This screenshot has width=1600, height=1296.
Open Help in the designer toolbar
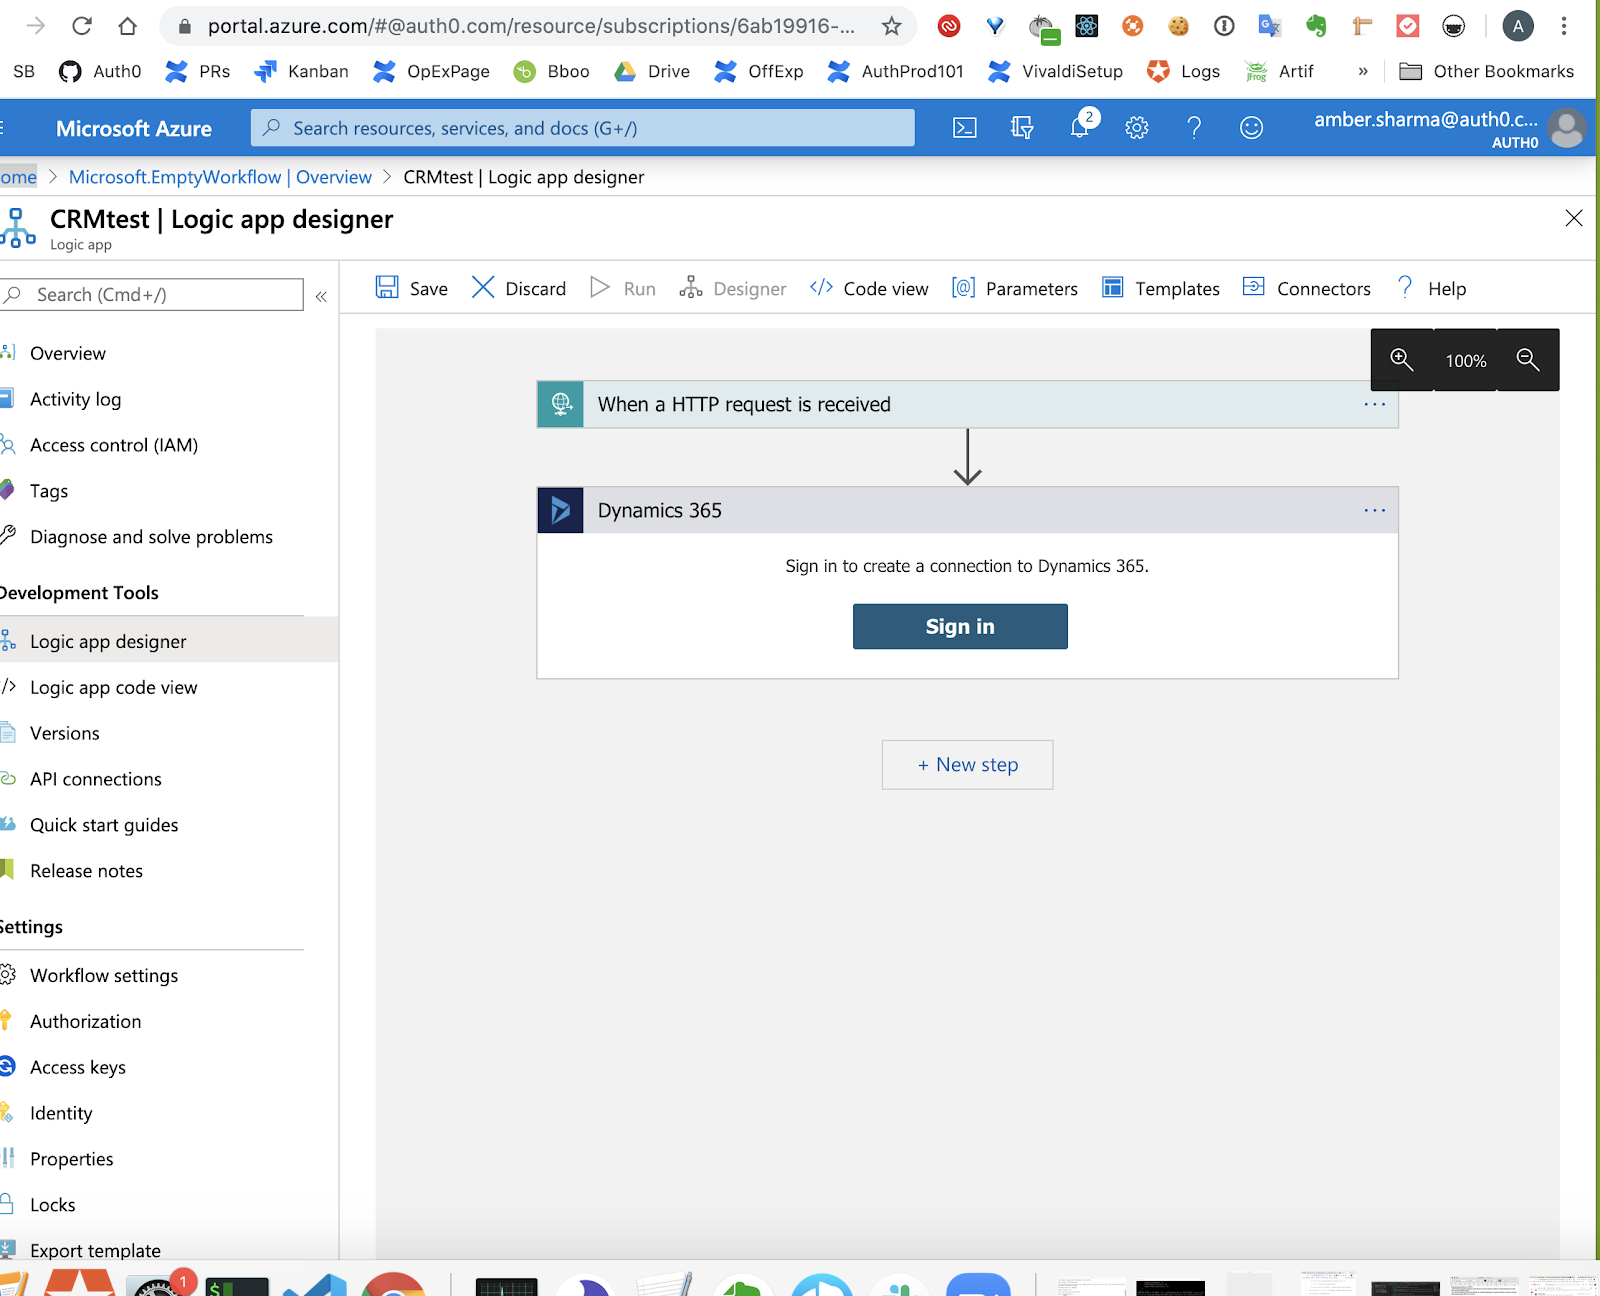click(1432, 288)
